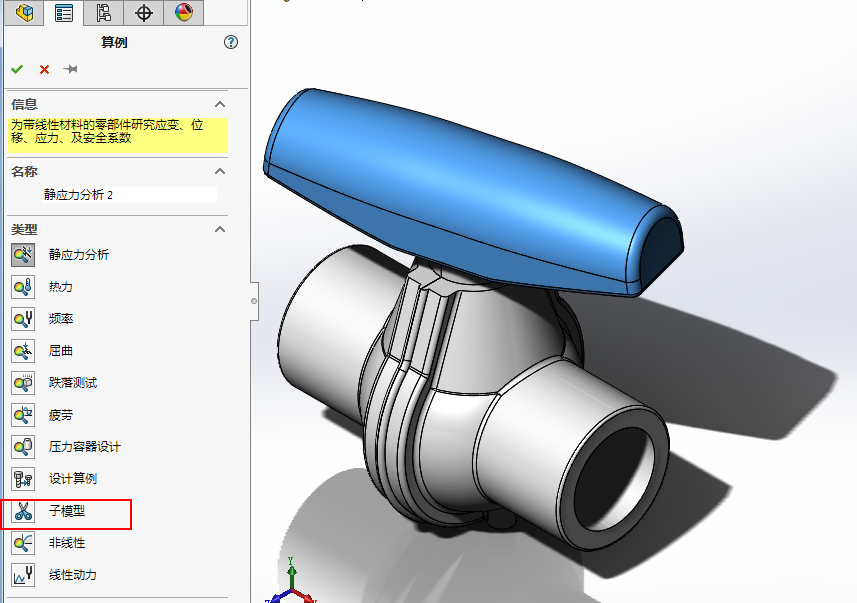Select the 压力容器设计 study icon

(x=23, y=447)
